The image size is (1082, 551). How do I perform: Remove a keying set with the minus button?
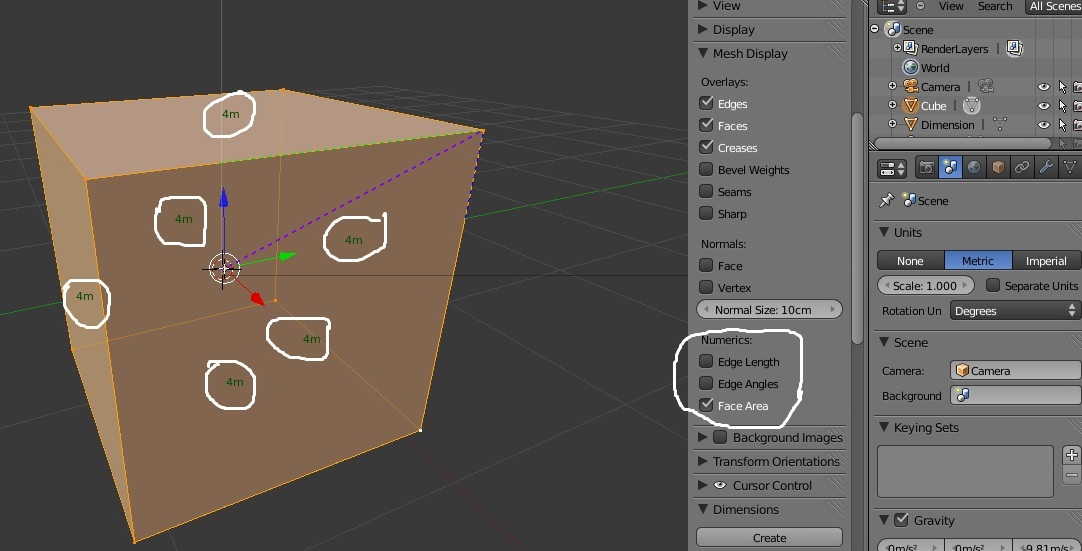click(x=1071, y=475)
